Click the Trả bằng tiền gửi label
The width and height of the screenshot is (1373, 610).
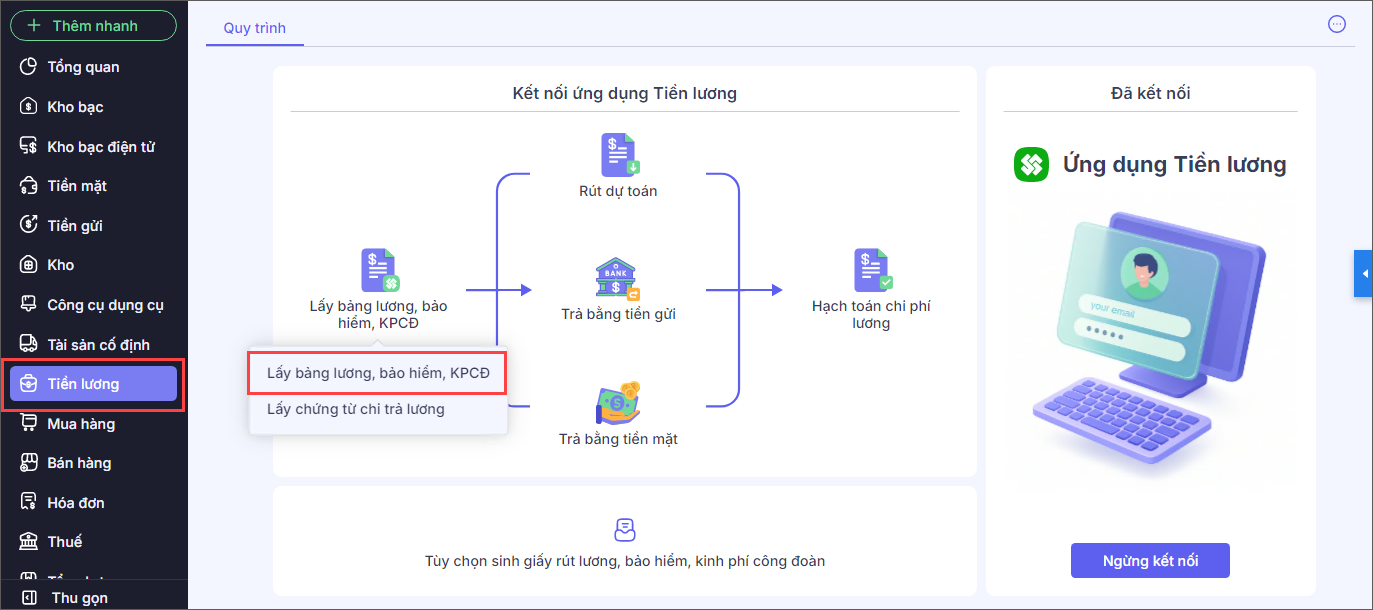click(x=618, y=314)
